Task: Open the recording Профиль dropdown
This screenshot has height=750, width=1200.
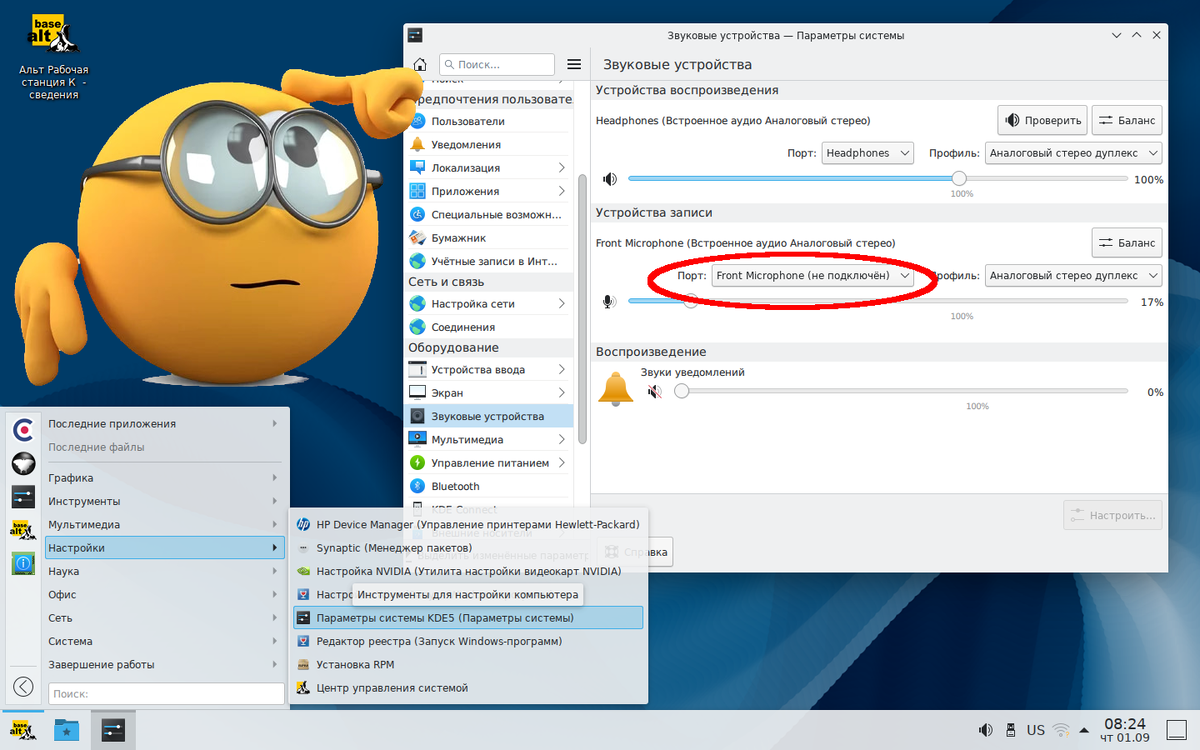Action: point(1074,275)
